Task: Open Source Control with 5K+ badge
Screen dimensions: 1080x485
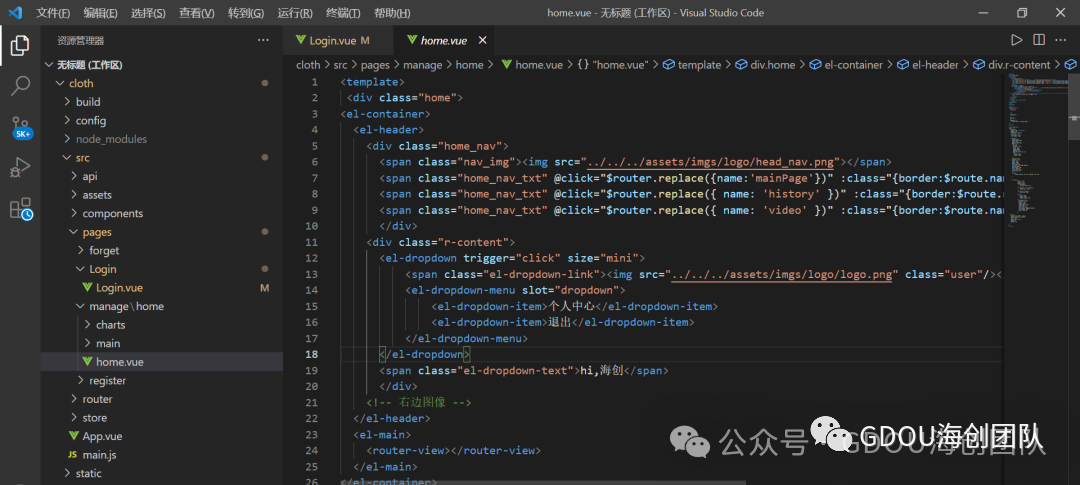Action: [x=20, y=127]
